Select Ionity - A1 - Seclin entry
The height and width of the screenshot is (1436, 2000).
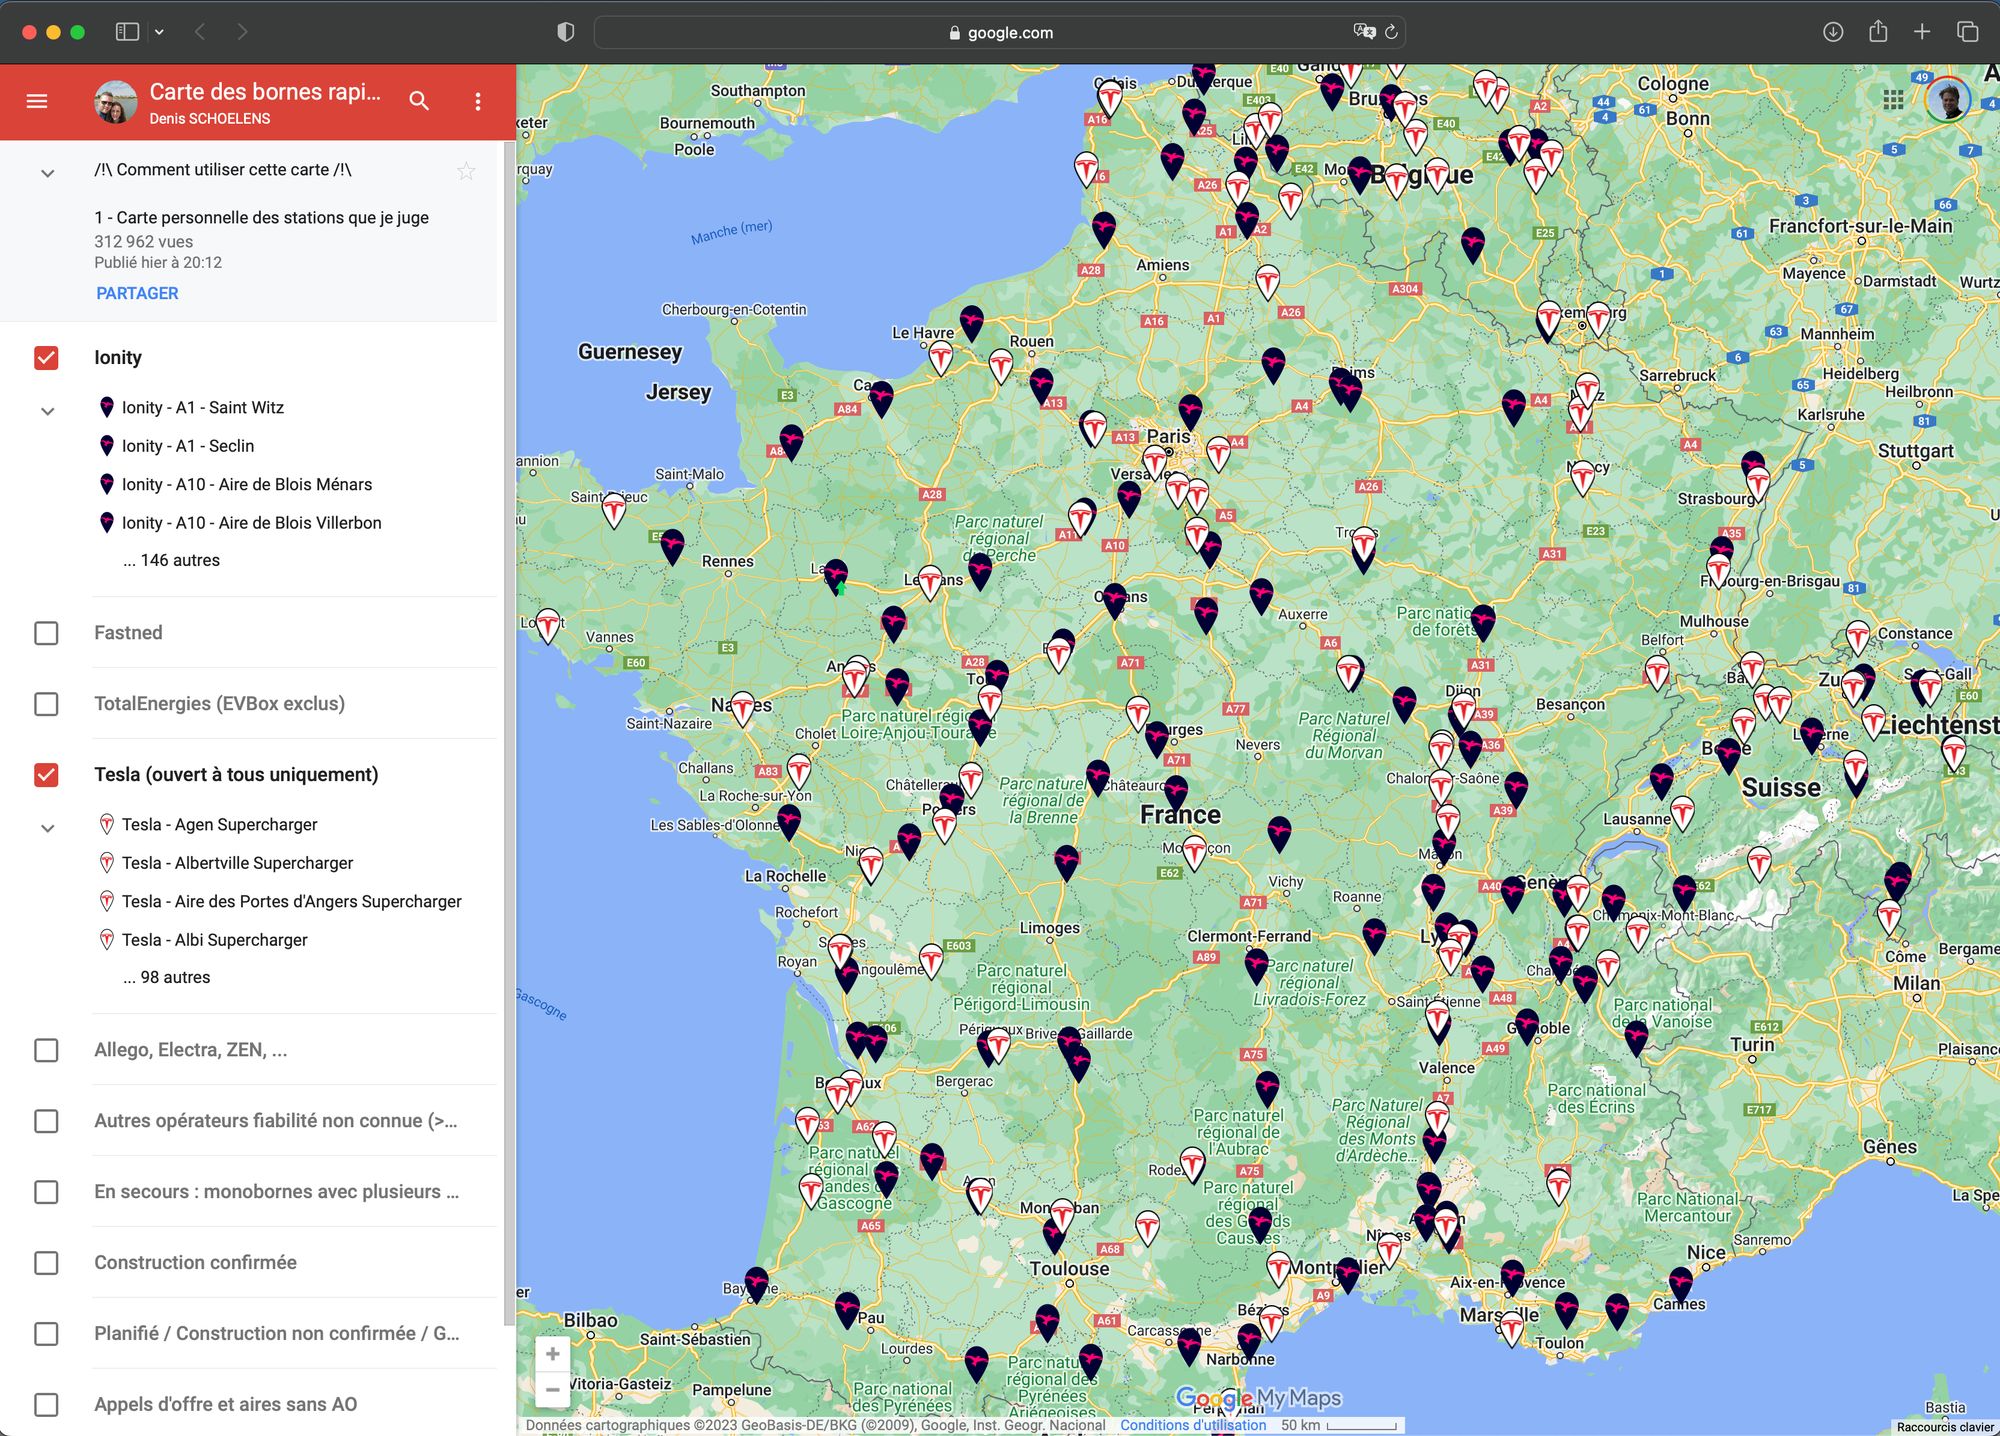pos(188,446)
